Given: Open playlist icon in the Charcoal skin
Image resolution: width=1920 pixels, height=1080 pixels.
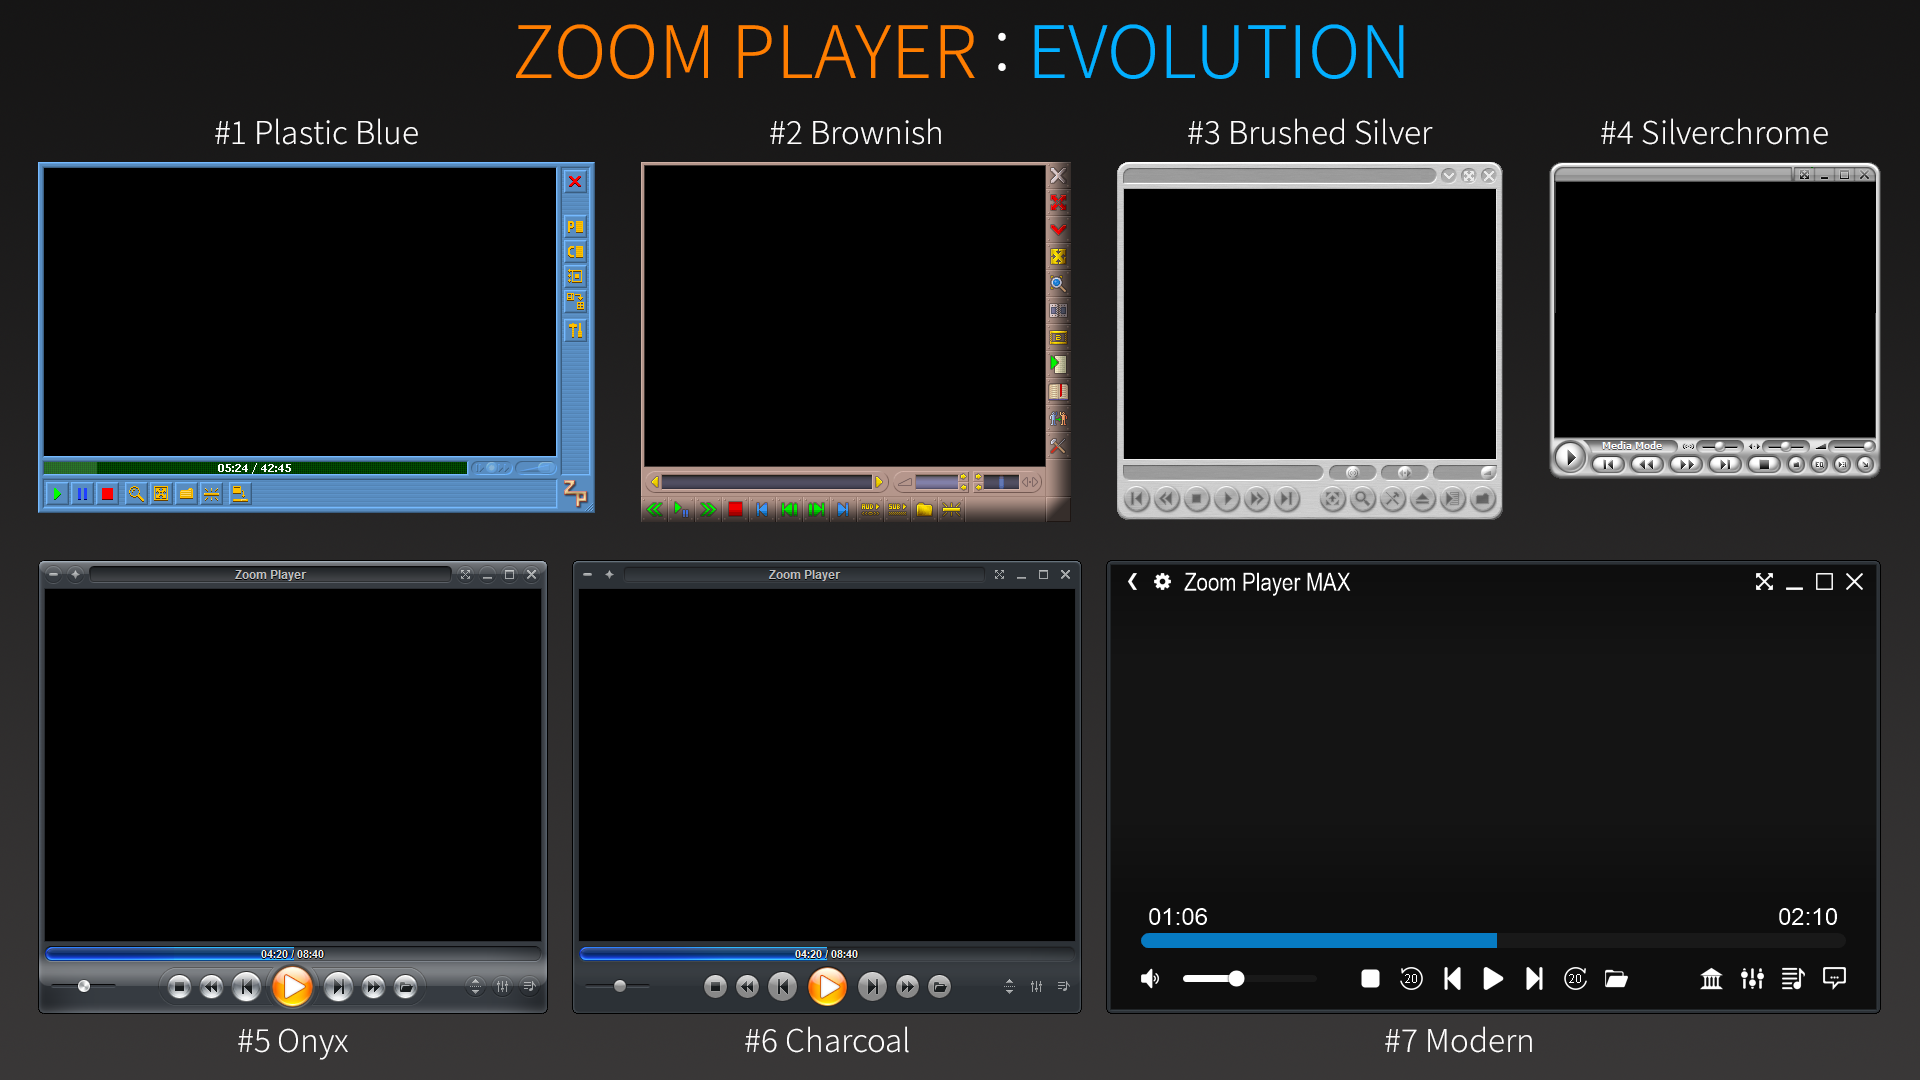Looking at the screenshot, I should [1063, 987].
